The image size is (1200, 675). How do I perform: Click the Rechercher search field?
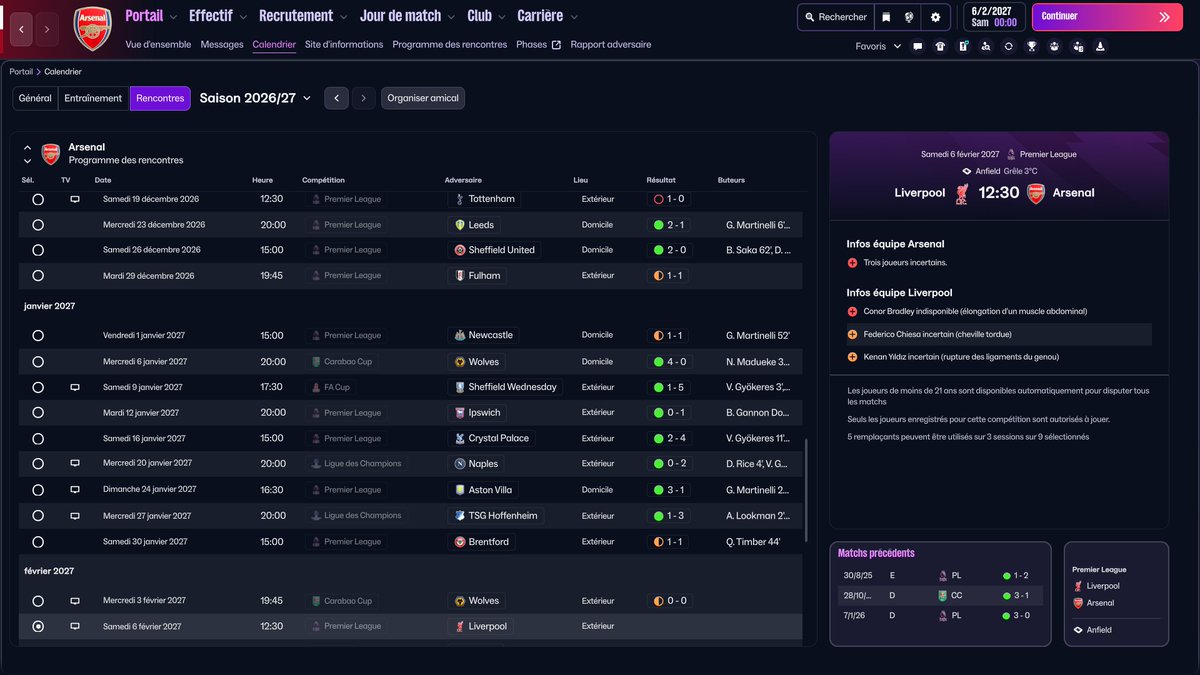(834, 17)
